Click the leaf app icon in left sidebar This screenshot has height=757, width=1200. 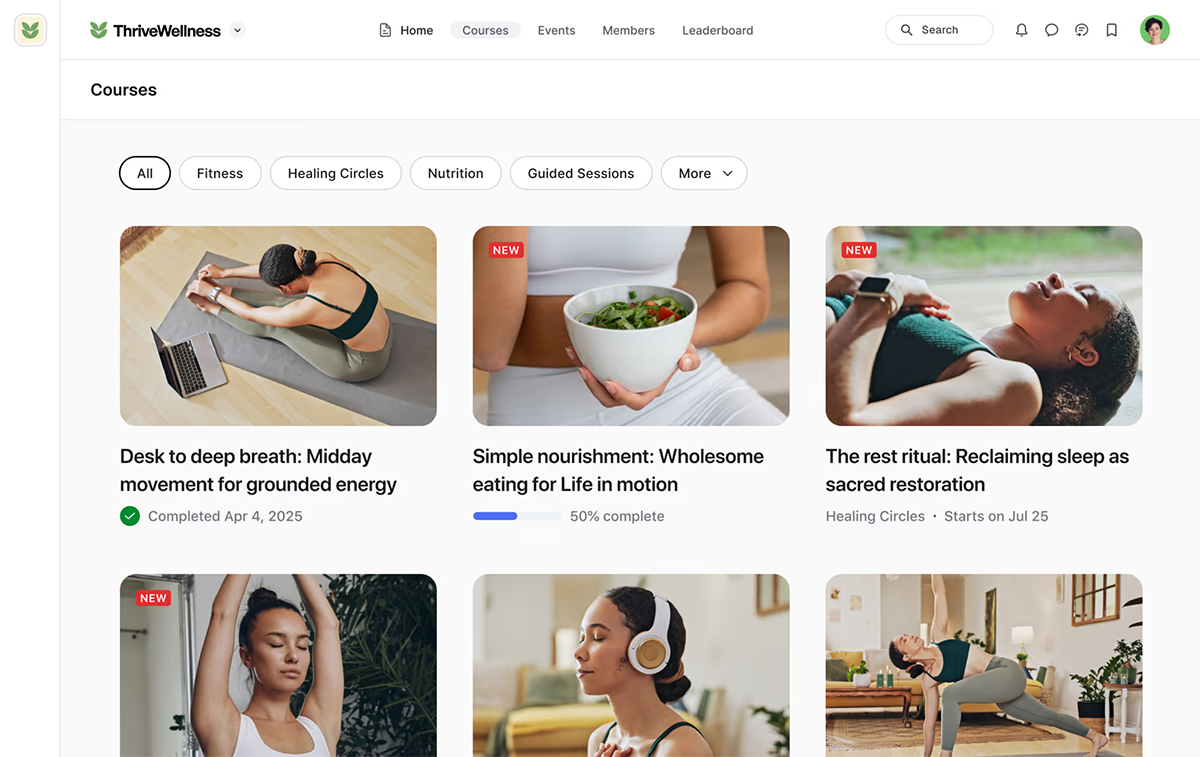(30, 30)
